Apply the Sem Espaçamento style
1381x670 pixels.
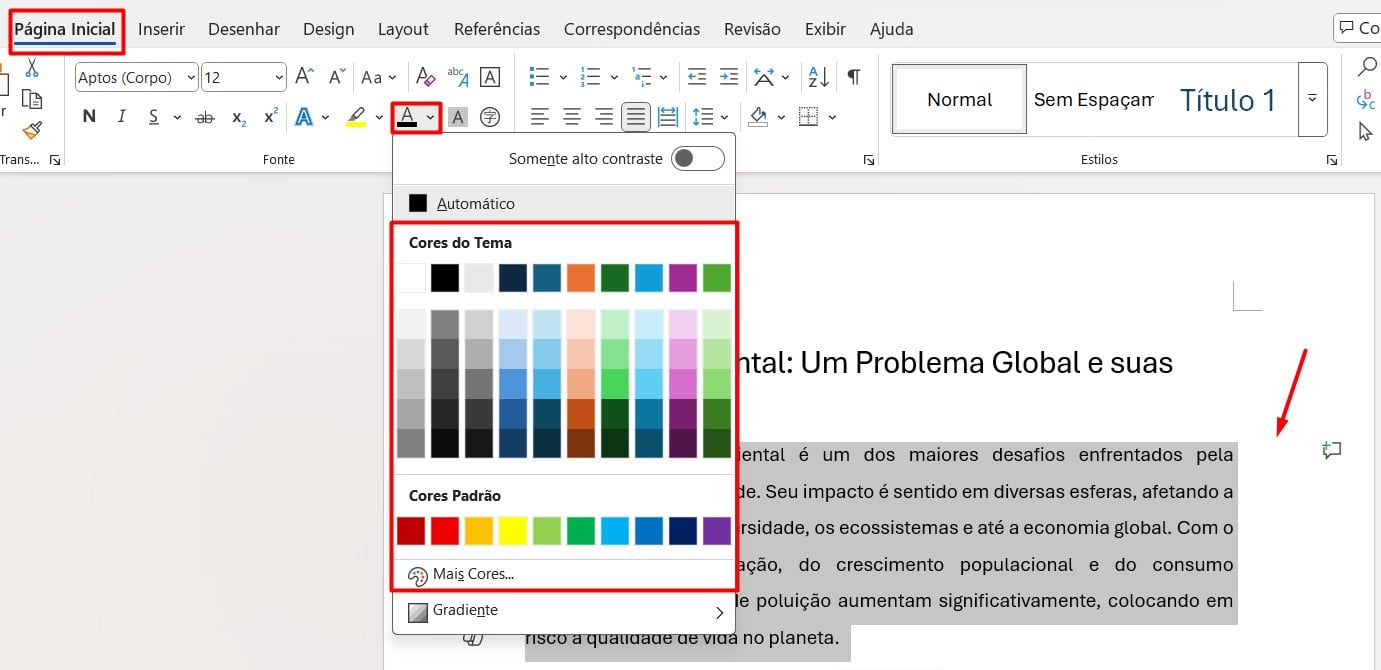1093,99
